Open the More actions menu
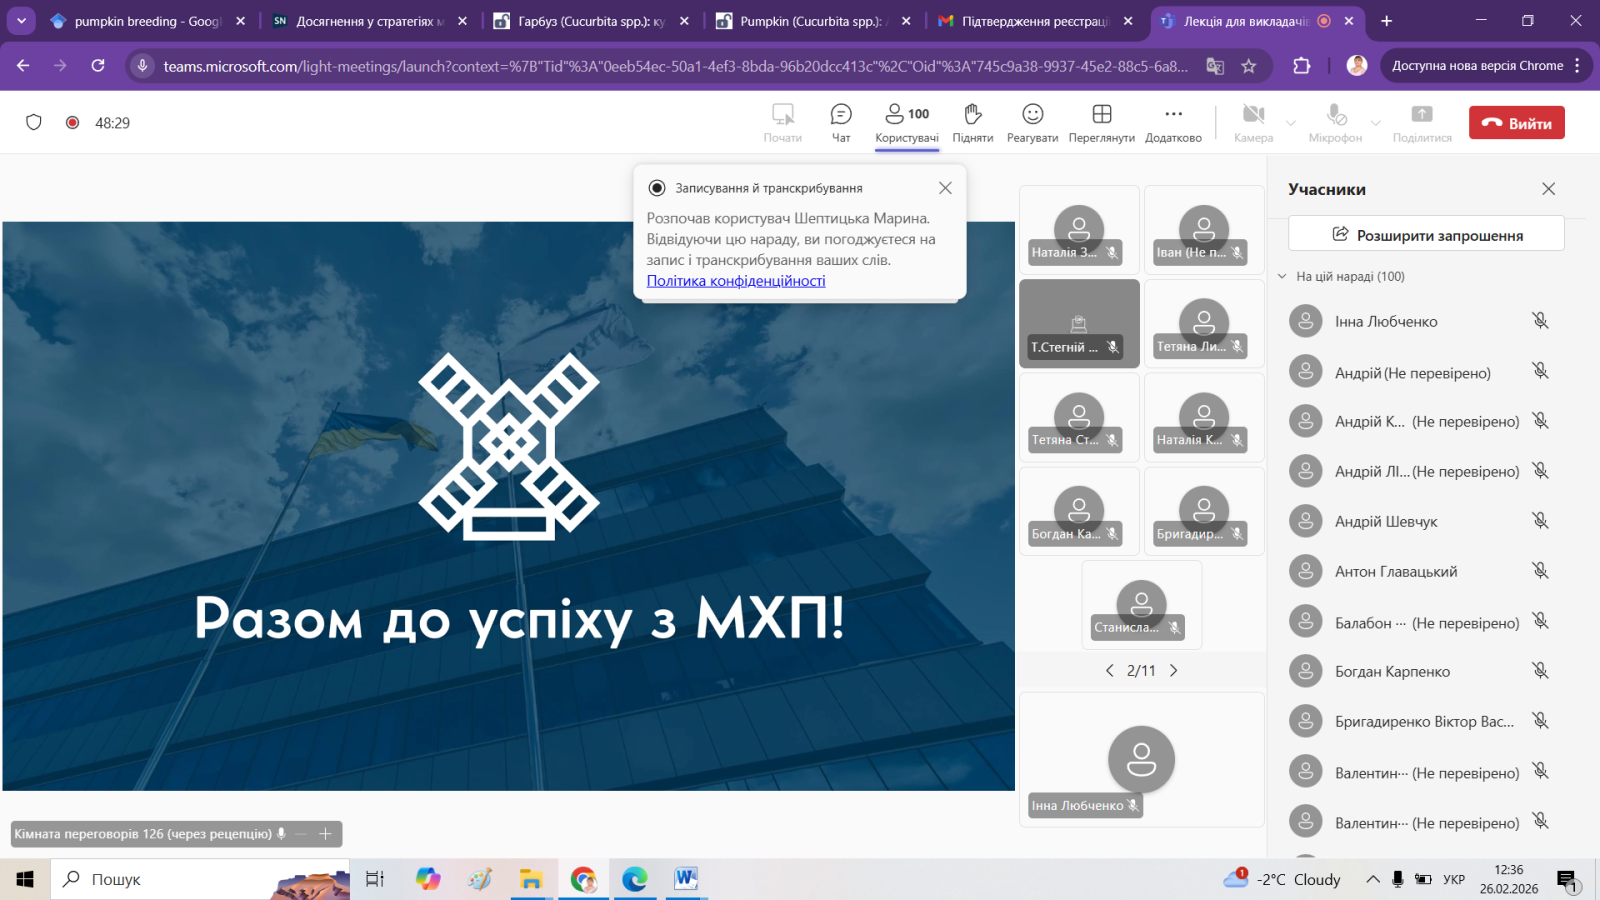The width and height of the screenshot is (1600, 900). [x=1173, y=123]
